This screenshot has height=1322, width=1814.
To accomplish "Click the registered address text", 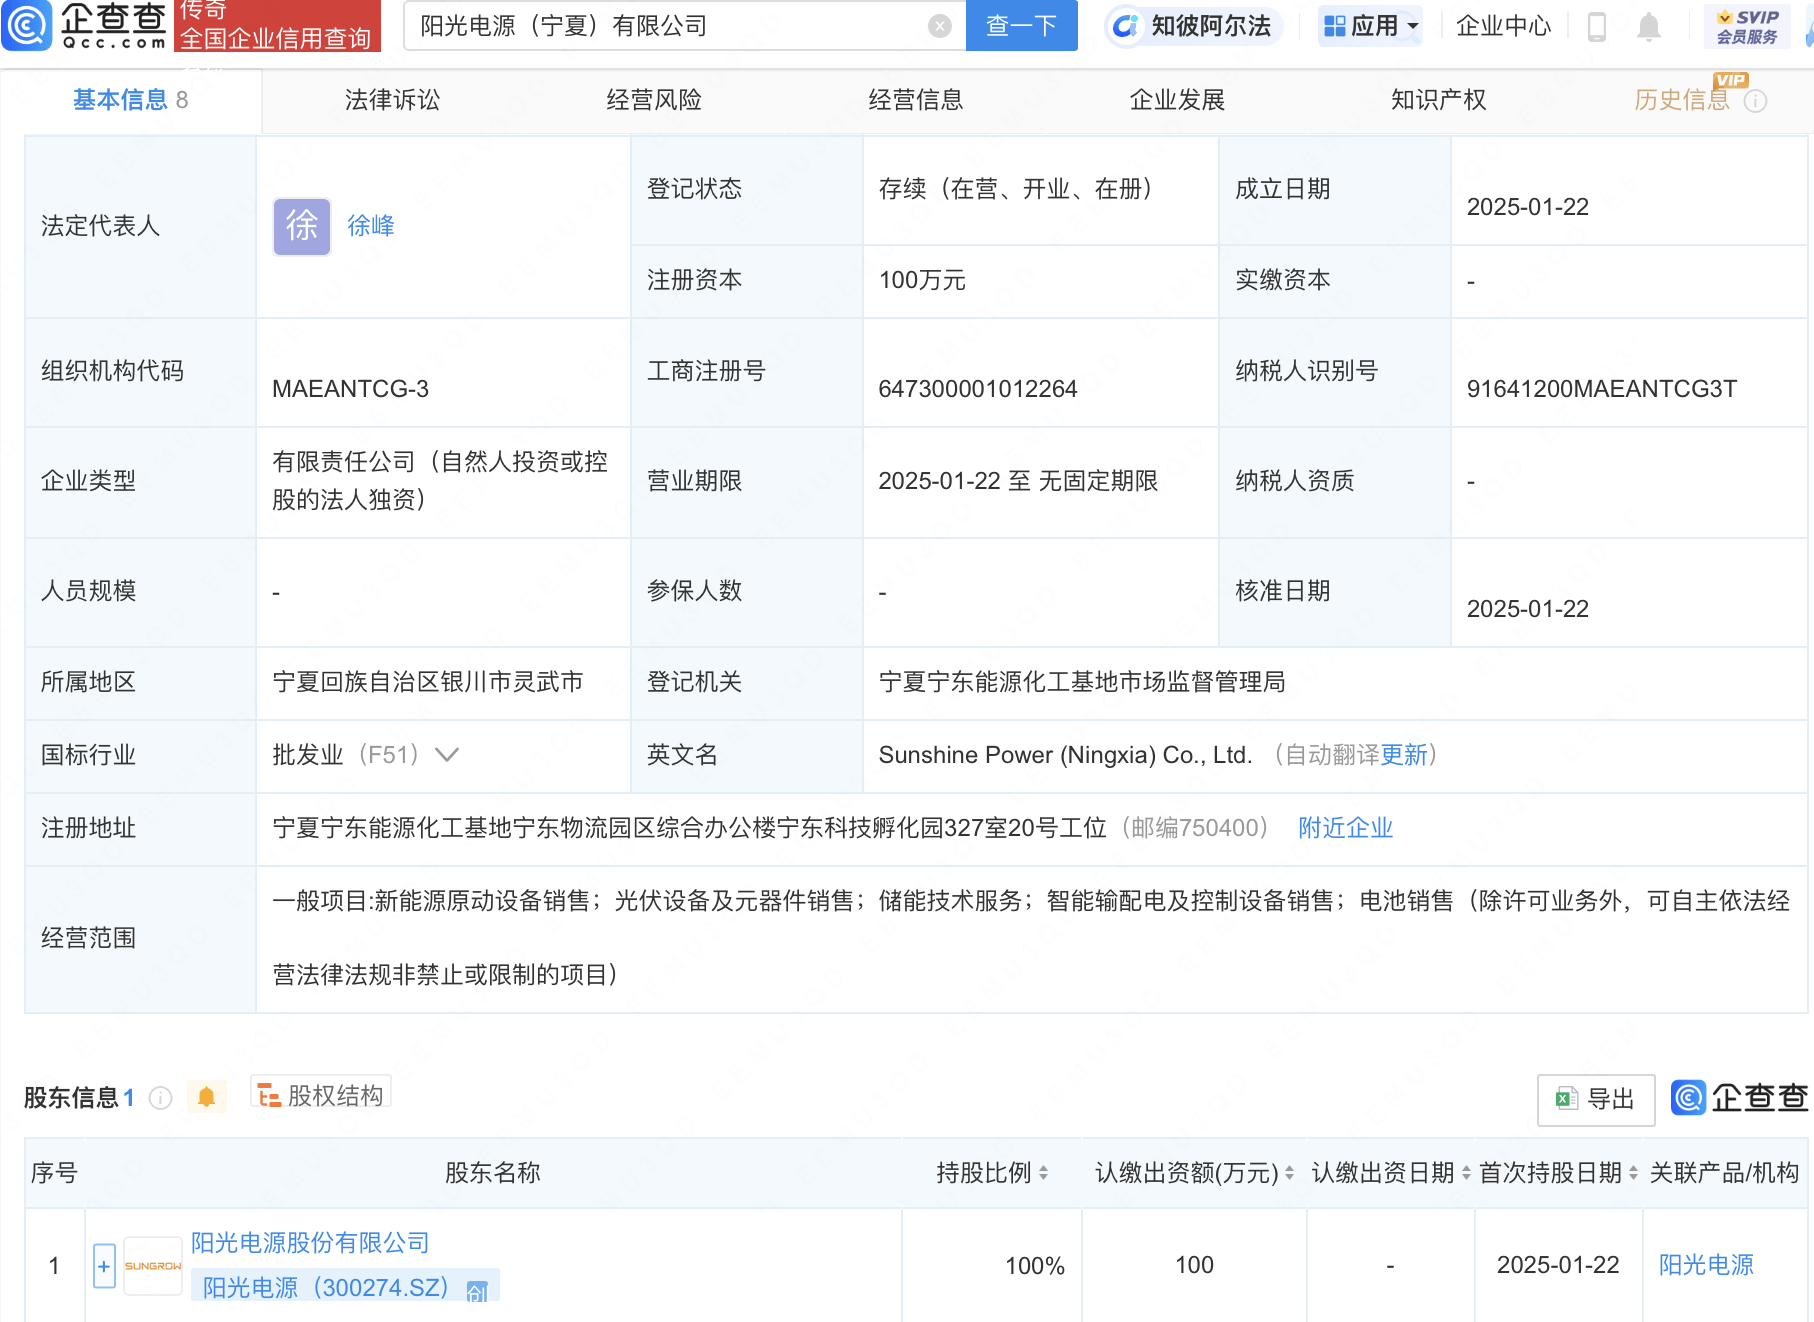I will click(x=690, y=828).
